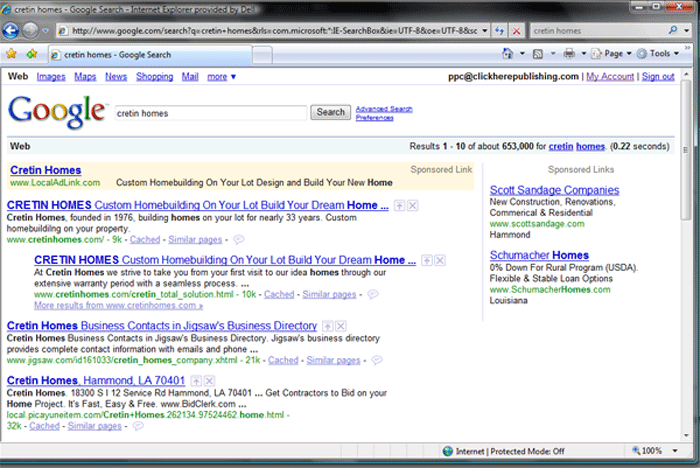Open the Print options dropdown arrow
This screenshot has width=700, height=468.
(x=583, y=54)
